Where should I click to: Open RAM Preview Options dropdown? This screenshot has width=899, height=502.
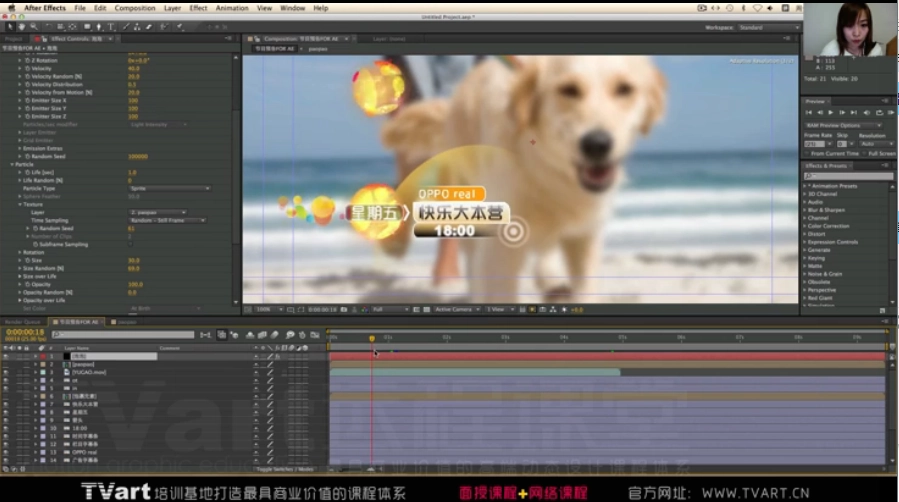tap(843, 126)
